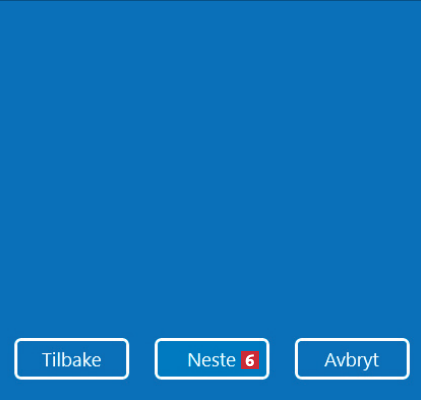
Task: Click the Tilbake button
Action: [x=72, y=359]
